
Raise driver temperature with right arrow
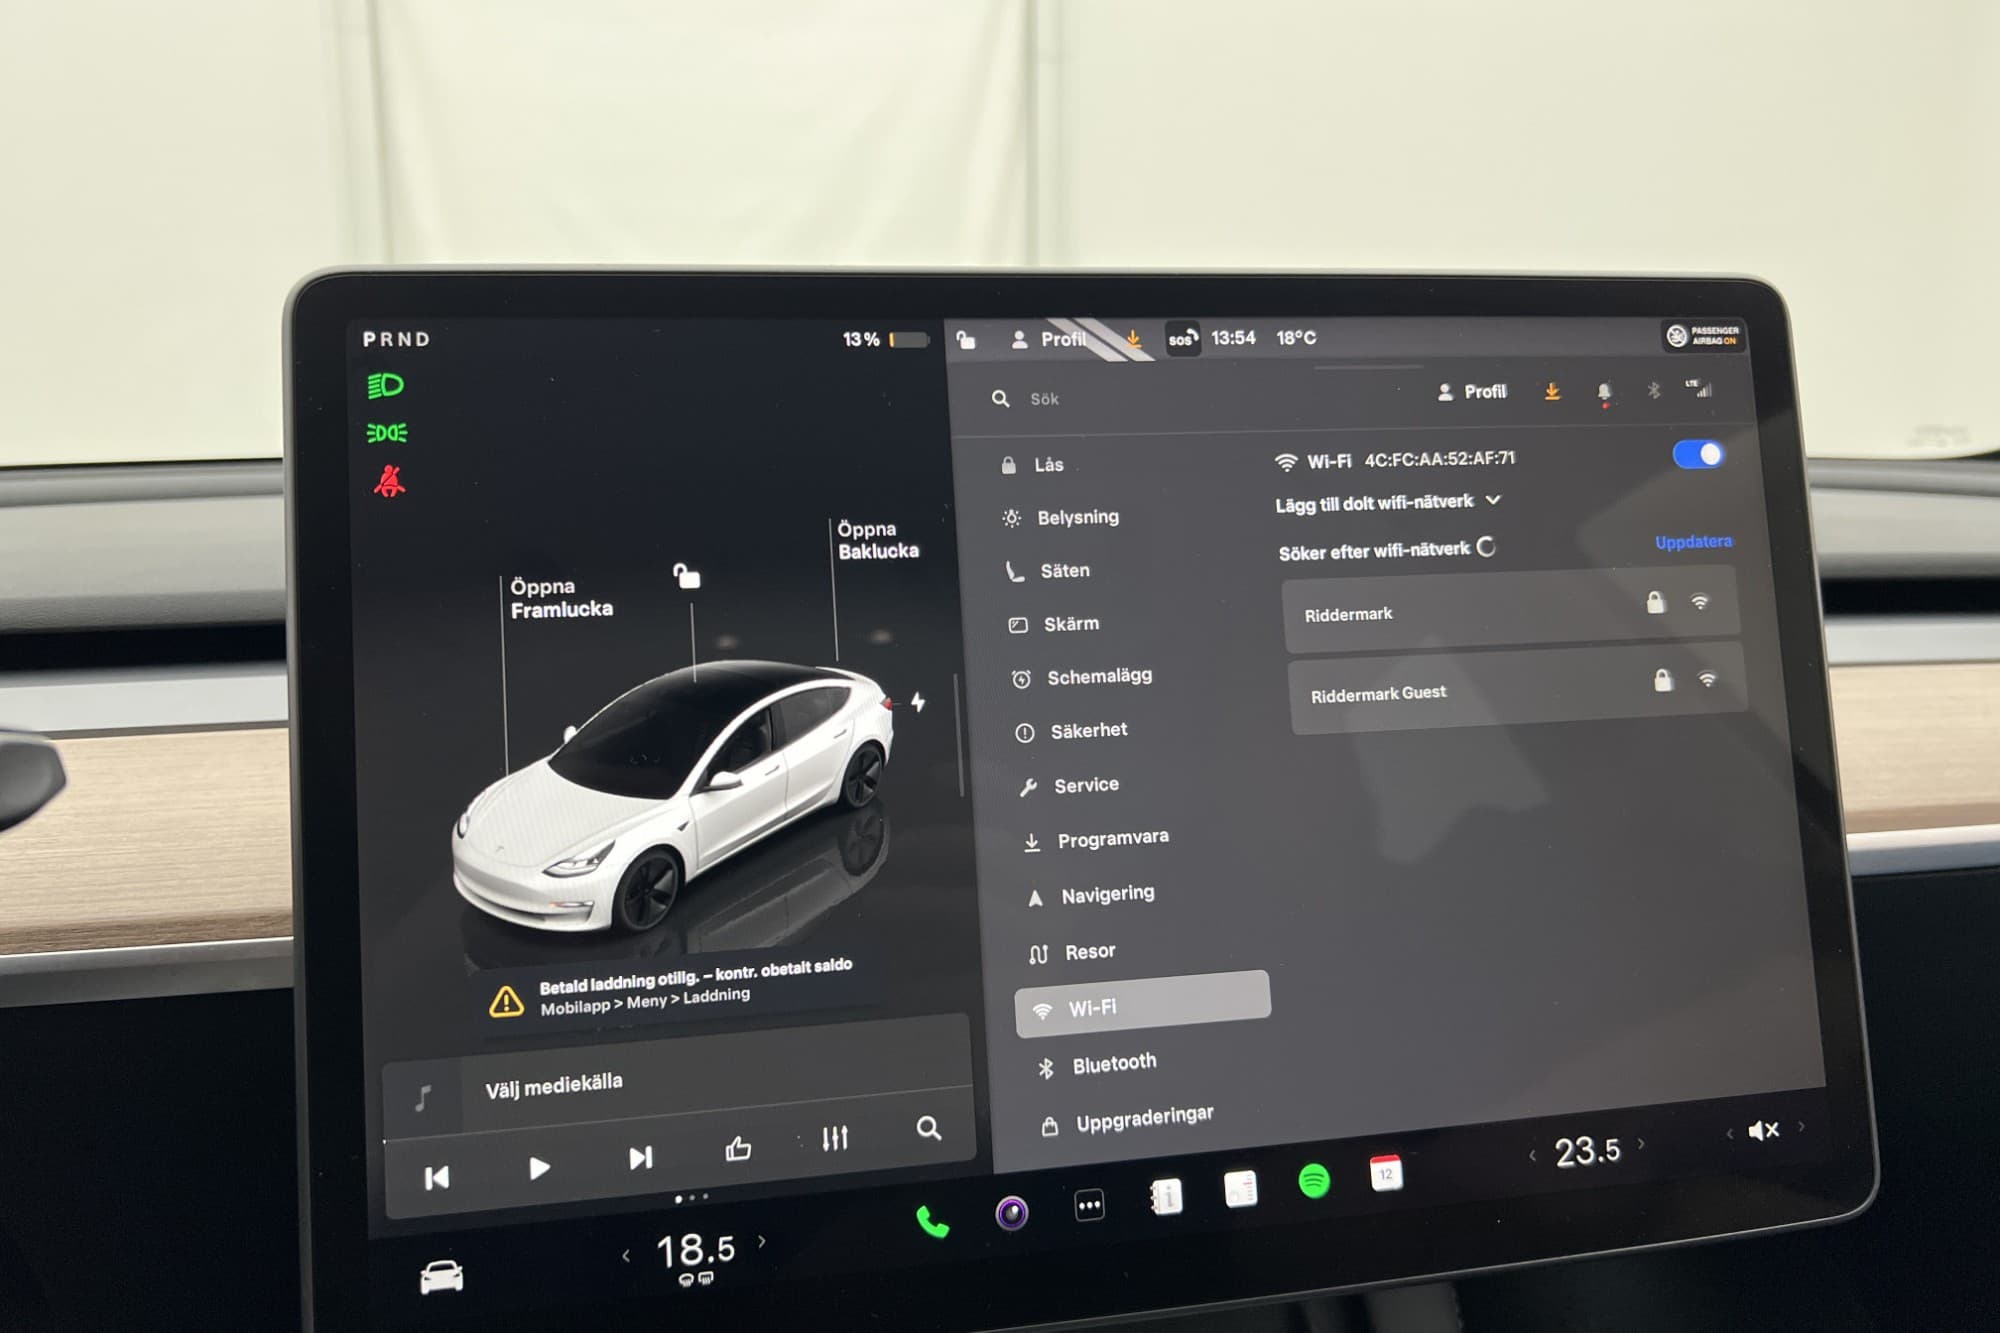[x=762, y=1242]
